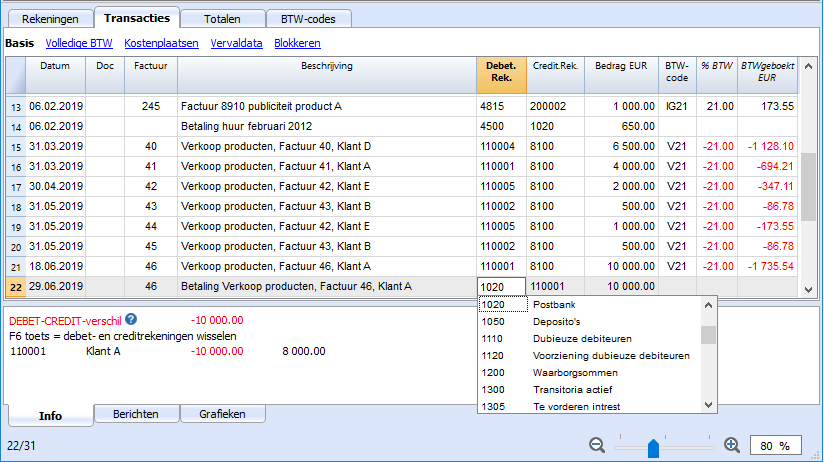This screenshot has width=824, height=462.
Task: Click 'Betaling Verkoop producten, Factuur 46, Klant A'
Action: [x=327, y=286]
